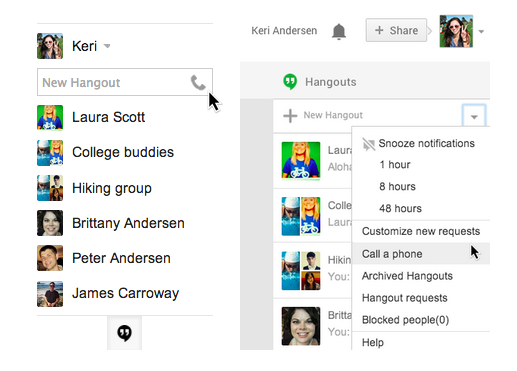Choose Archived Hangouts from the menu

(x=407, y=276)
